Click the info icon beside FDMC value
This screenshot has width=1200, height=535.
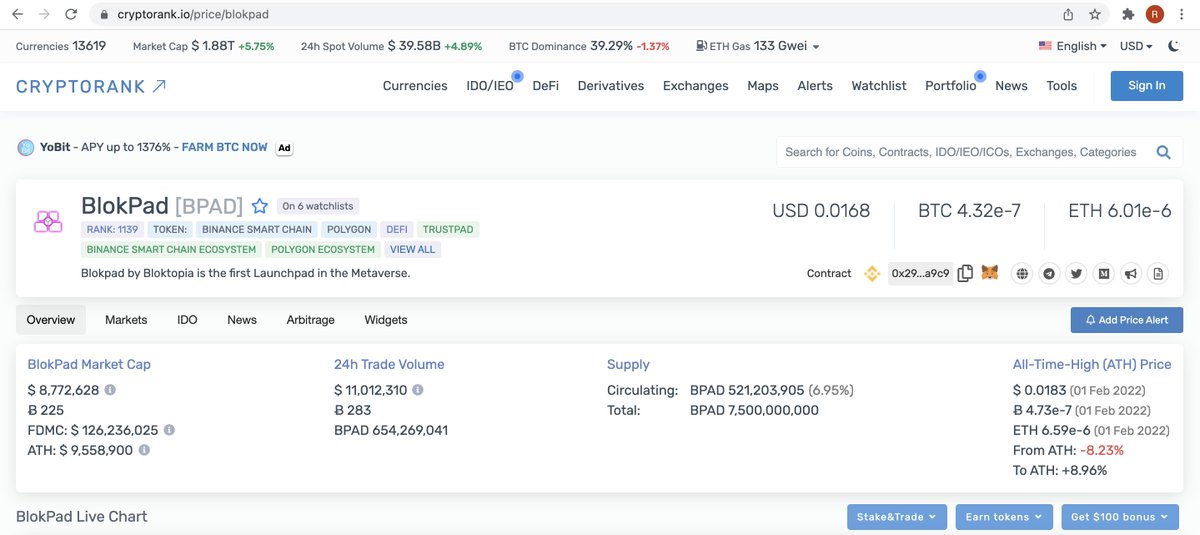(169, 430)
